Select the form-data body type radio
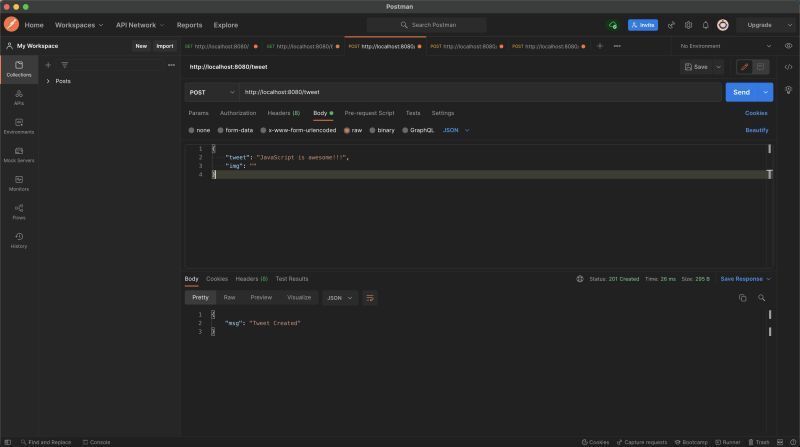The height and width of the screenshot is (447, 800). (x=220, y=131)
